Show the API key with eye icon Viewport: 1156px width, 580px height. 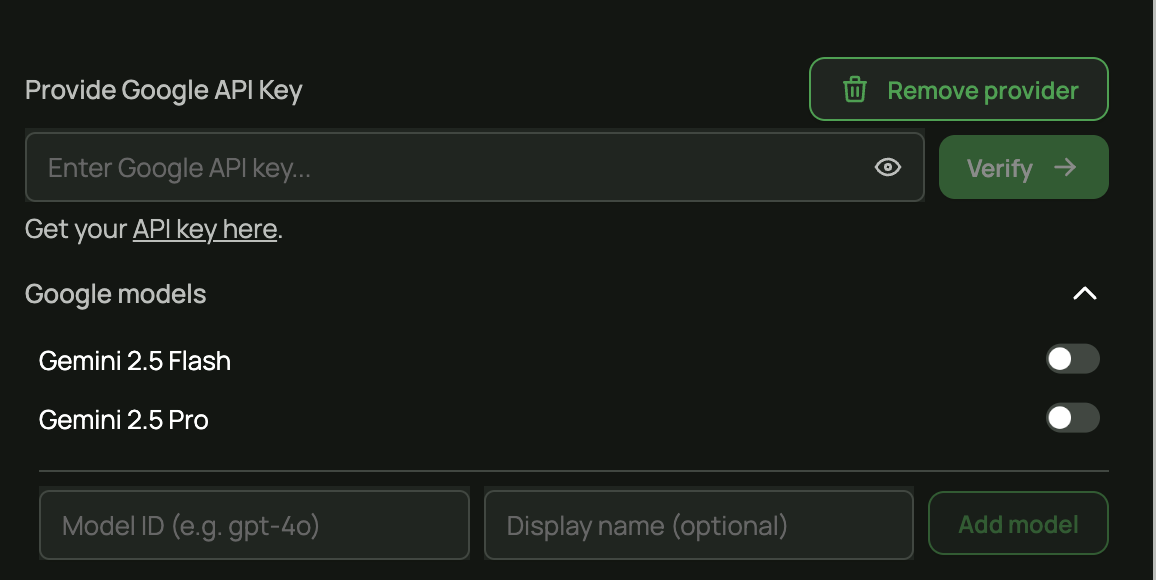point(888,167)
